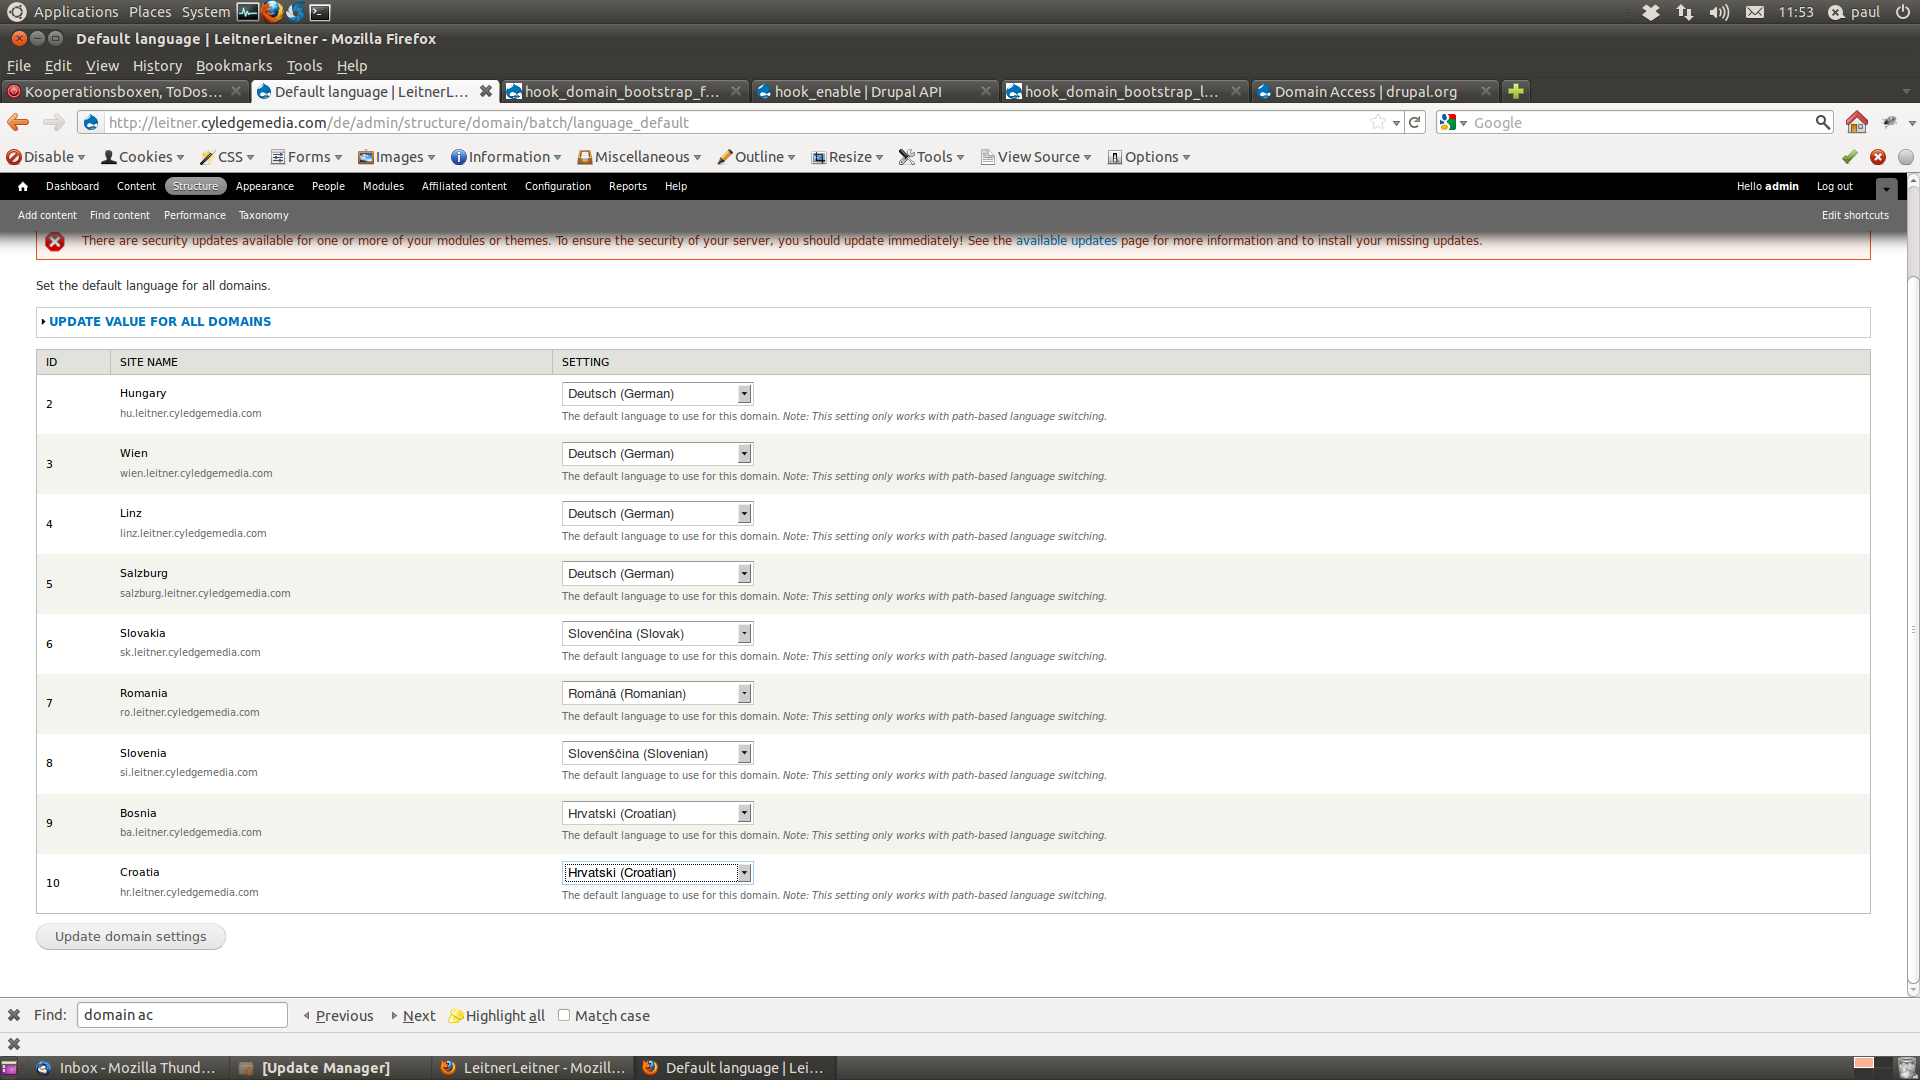Open the power/session menu icon

tap(1902, 12)
